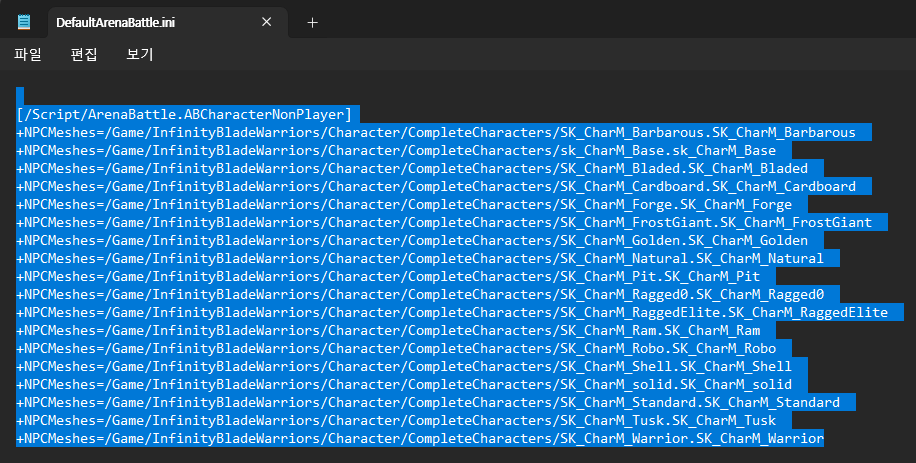Click the SK_CharM_Forge mesh line
The width and height of the screenshot is (916, 463).
404,205
